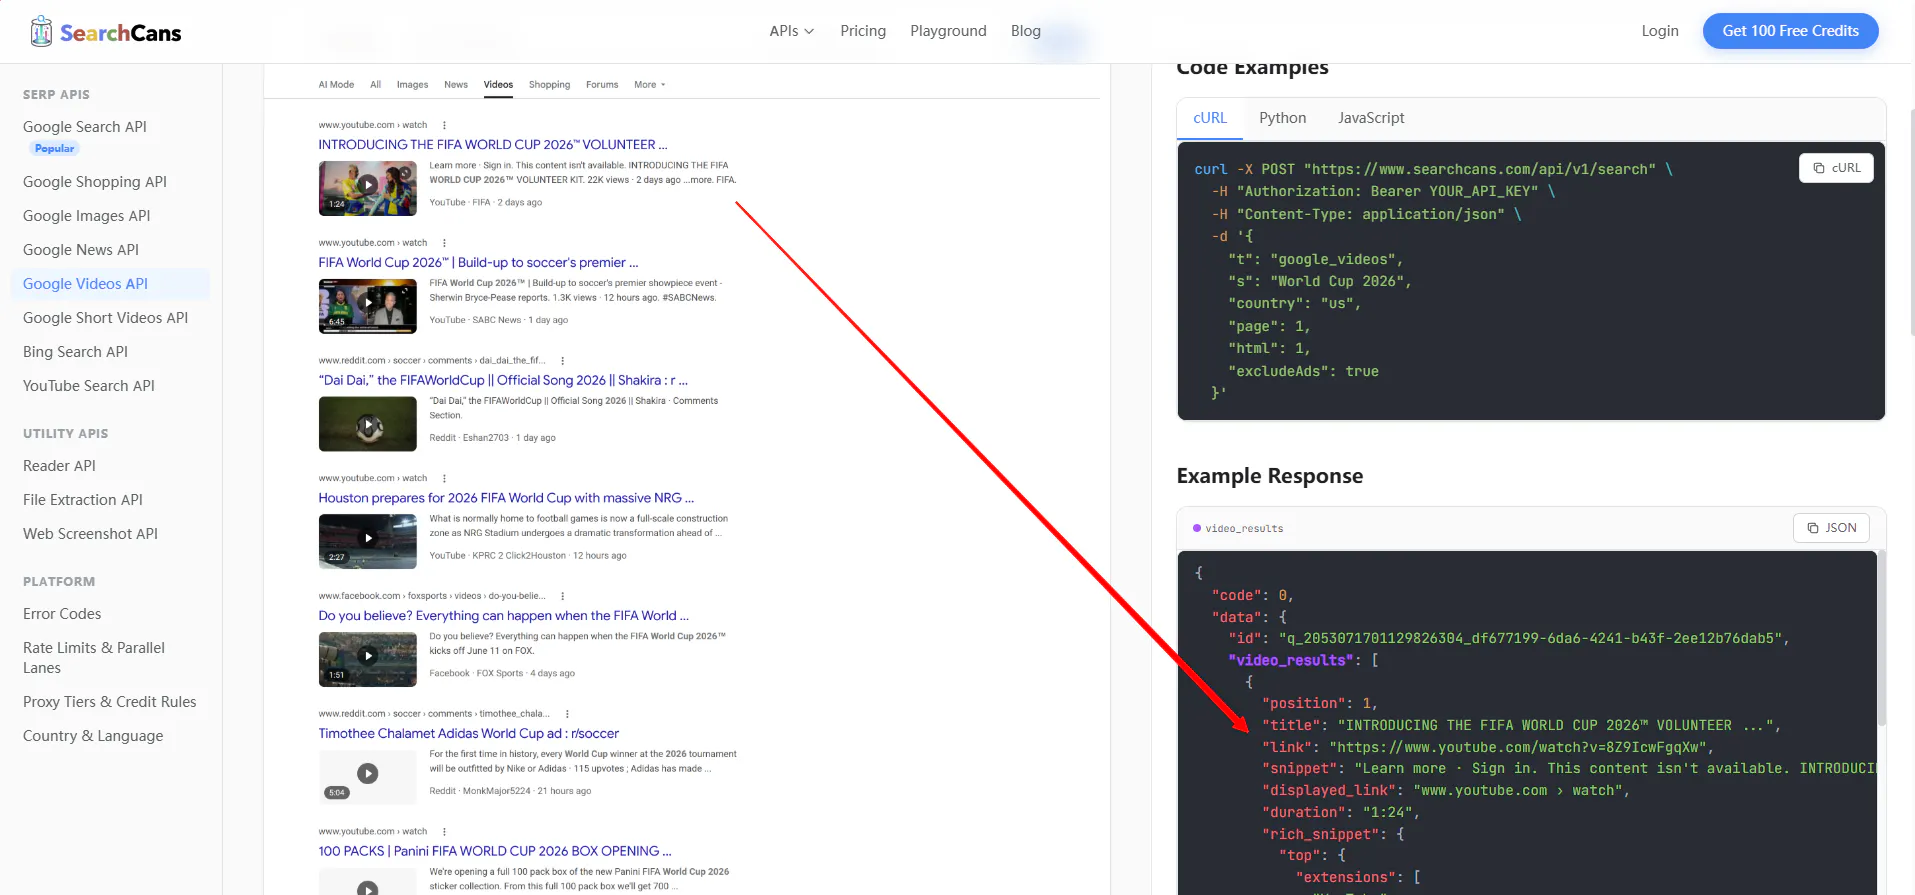Open options menu for Panini box result
Image resolution: width=1915 pixels, height=895 pixels.
pos(444,832)
